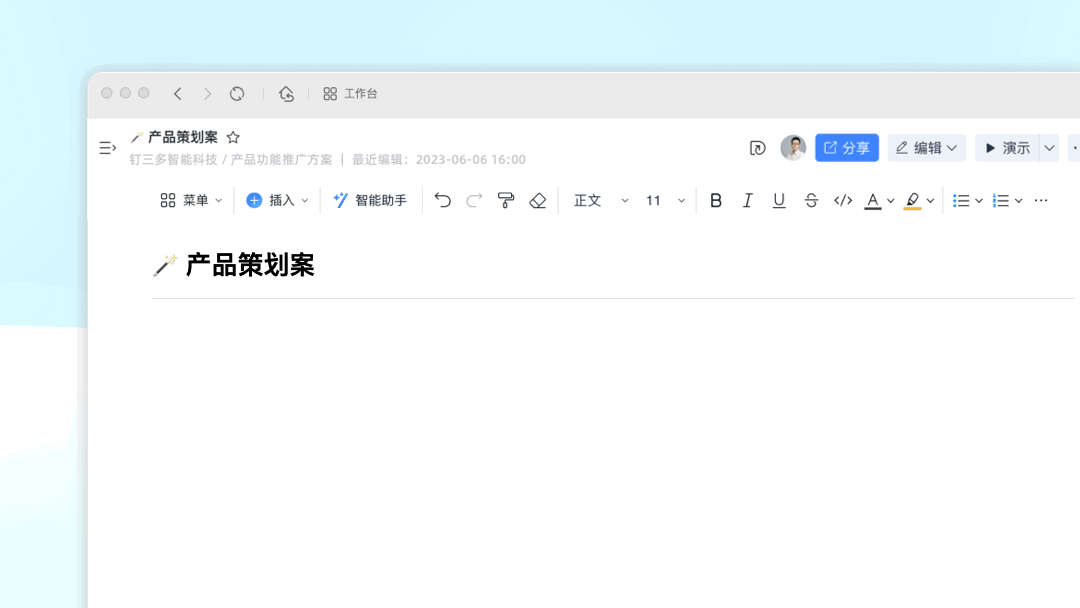Open the 工作台 workspace tab
Screen dimensions: 1080x608
pos(350,94)
